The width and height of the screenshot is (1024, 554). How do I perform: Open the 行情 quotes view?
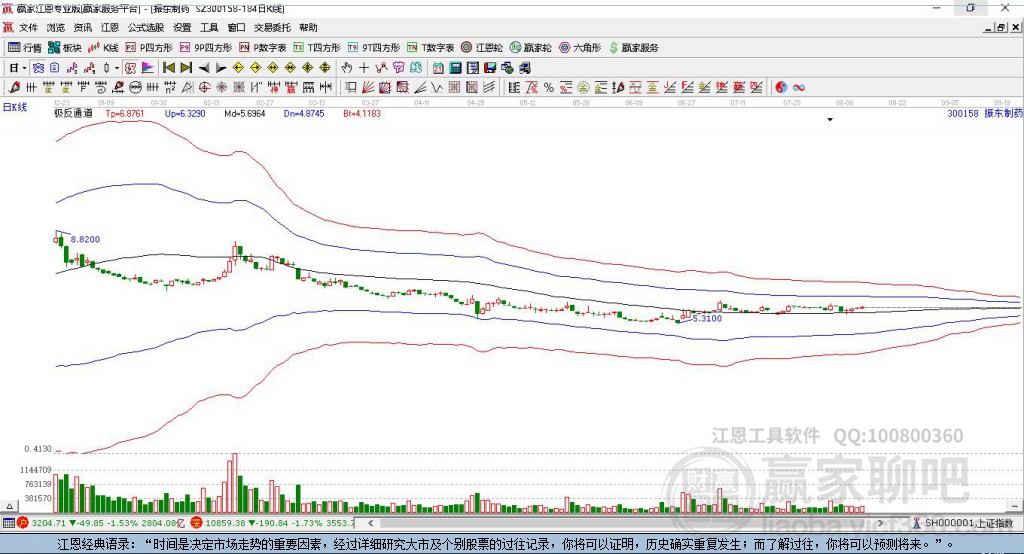click(x=25, y=48)
